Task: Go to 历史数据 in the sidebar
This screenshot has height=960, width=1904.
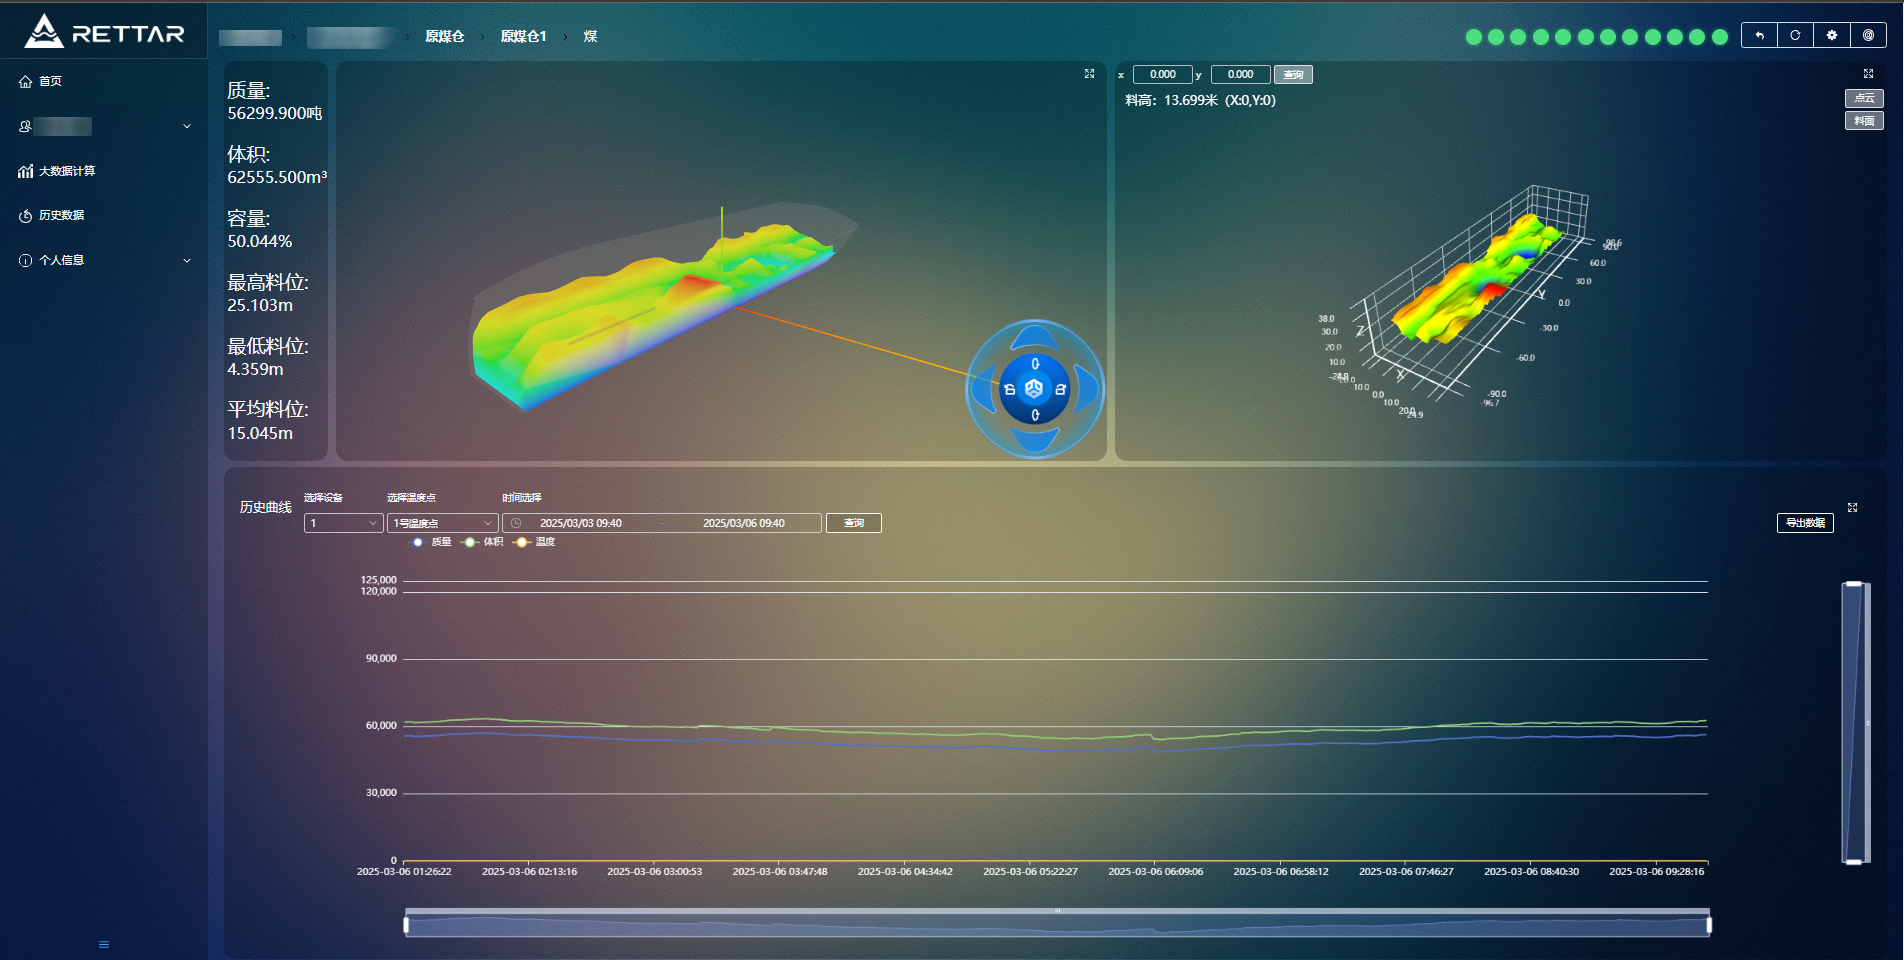Action: [x=61, y=215]
